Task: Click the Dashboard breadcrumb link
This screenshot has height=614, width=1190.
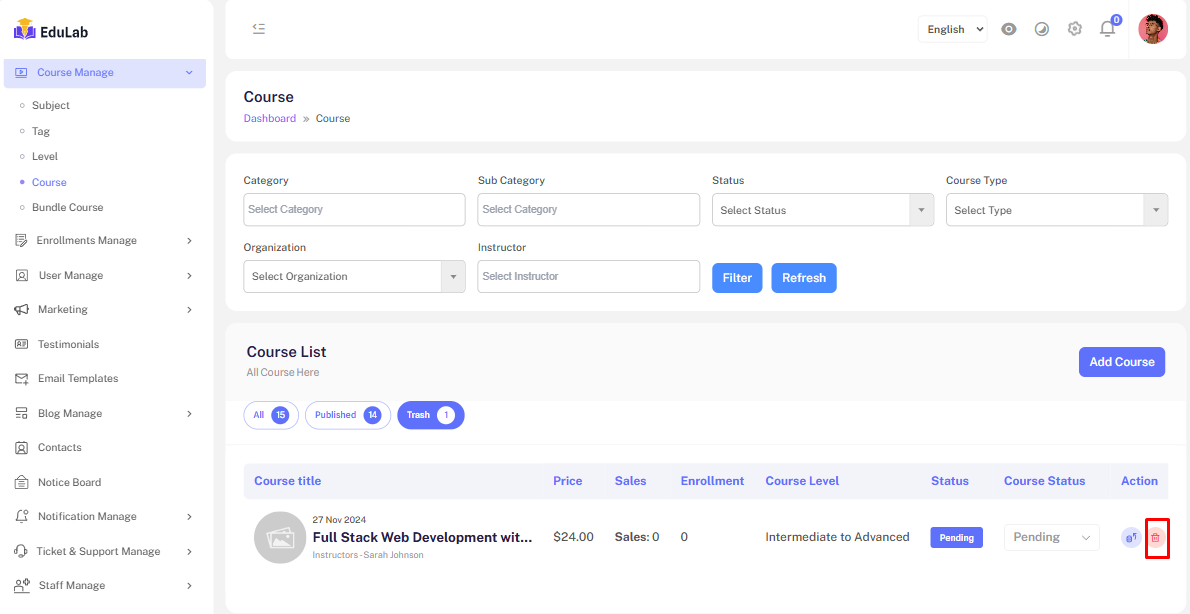Action: tap(270, 118)
